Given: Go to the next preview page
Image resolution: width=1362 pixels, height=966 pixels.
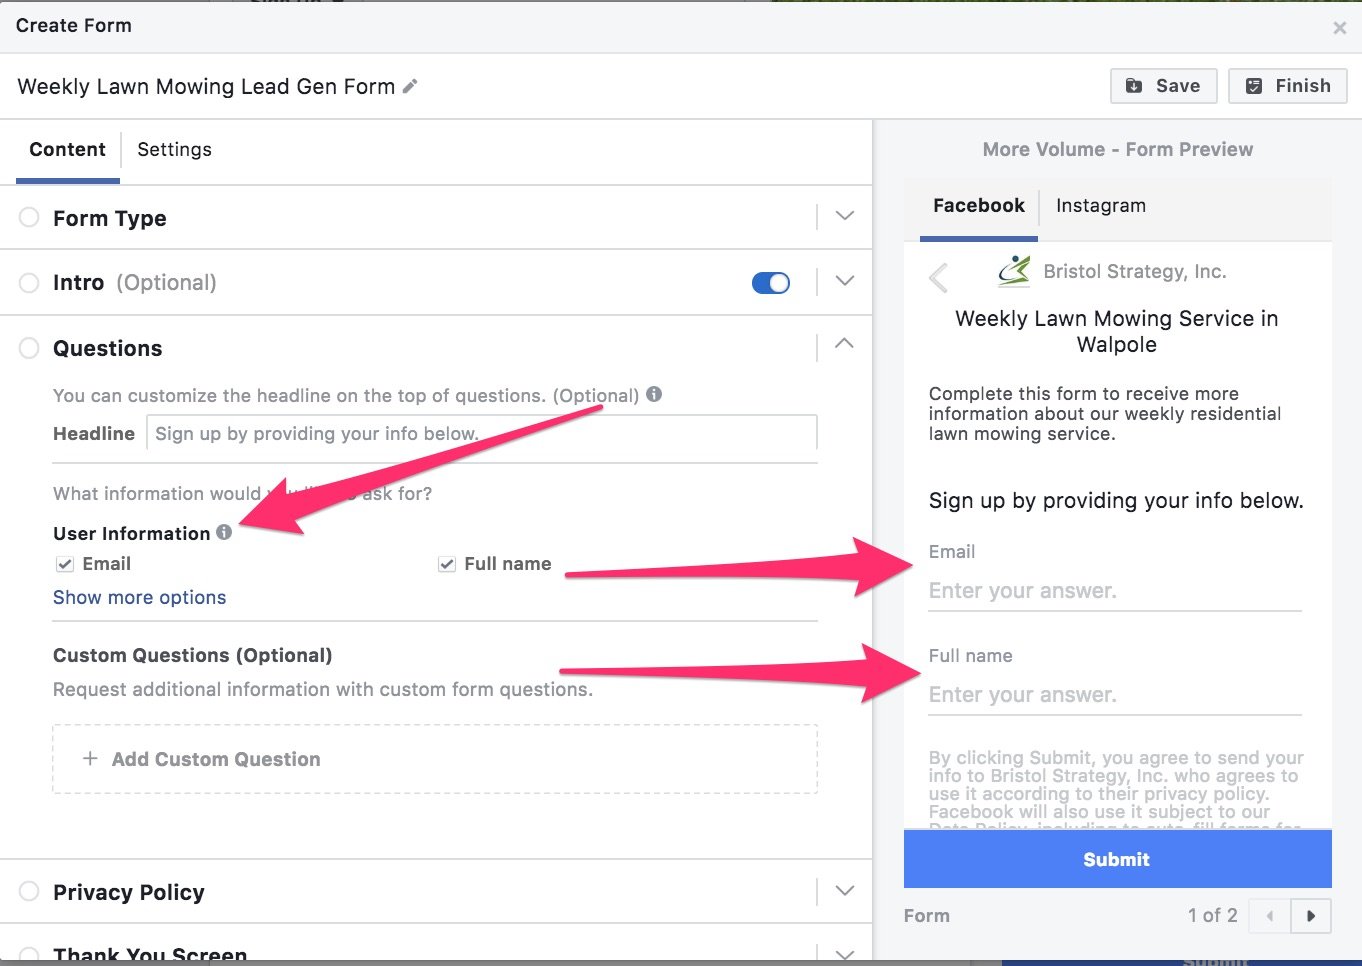Looking at the screenshot, I should click(1311, 916).
